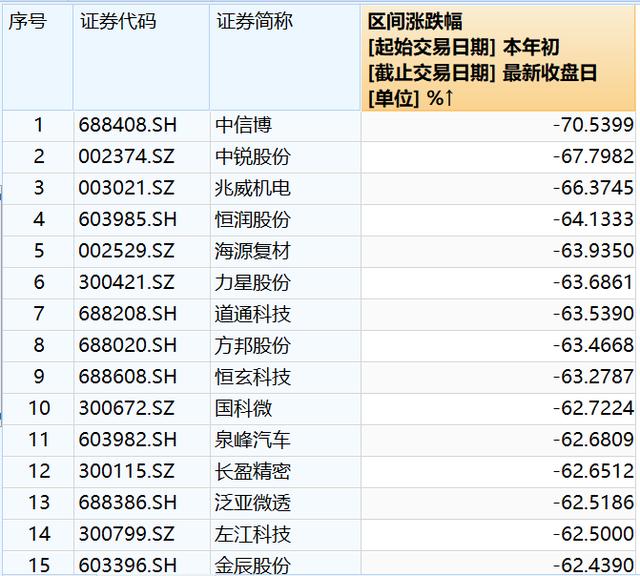Screen dimensions: 640x576
Task: Select the 兆威机电 name cell
Action: click(x=286, y=188)
